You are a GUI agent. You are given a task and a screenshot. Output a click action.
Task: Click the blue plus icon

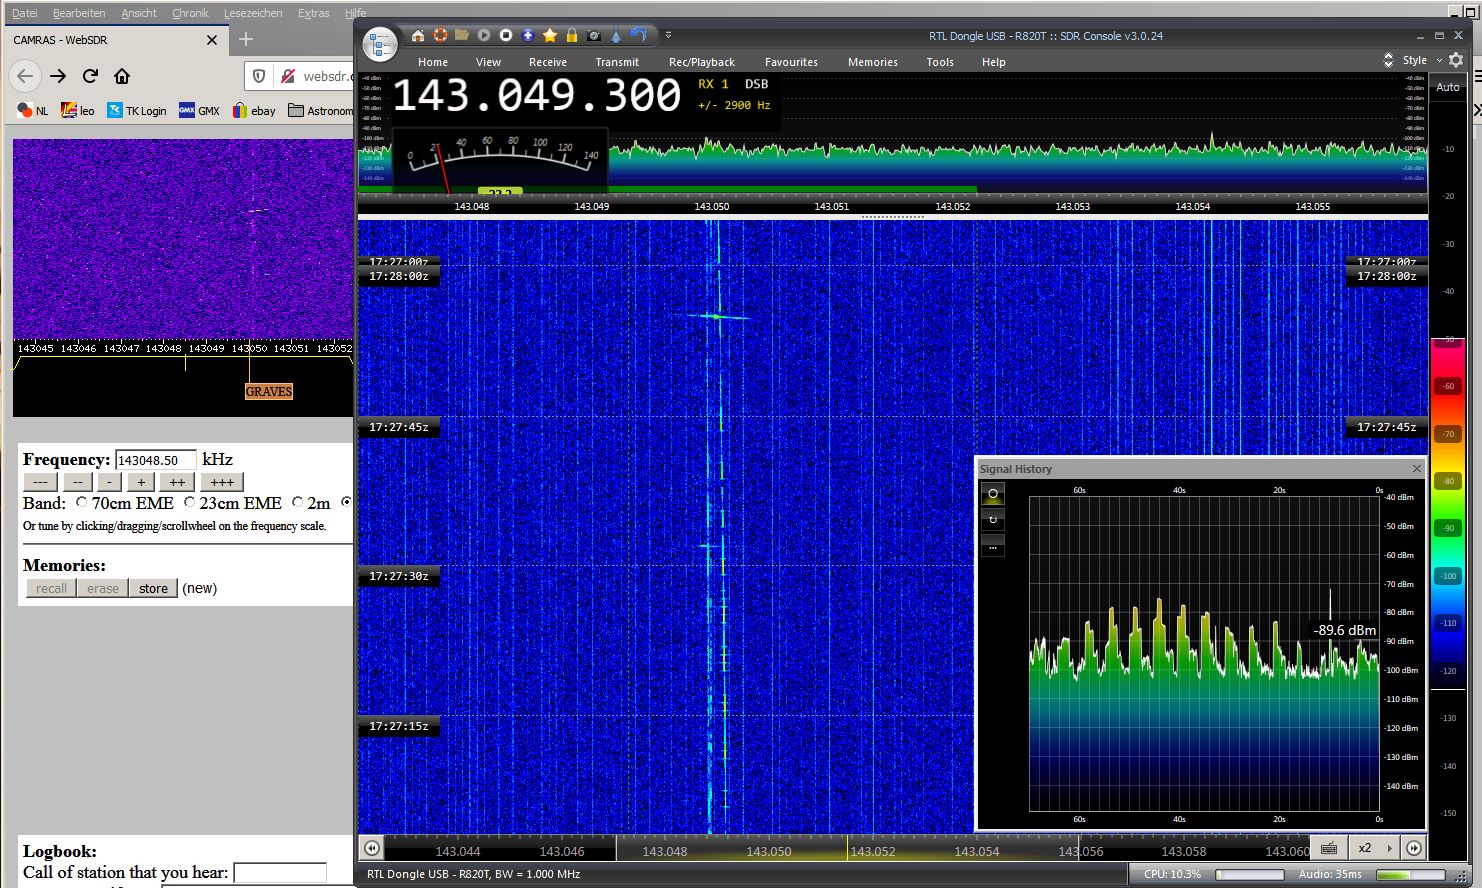coord(528,35)
